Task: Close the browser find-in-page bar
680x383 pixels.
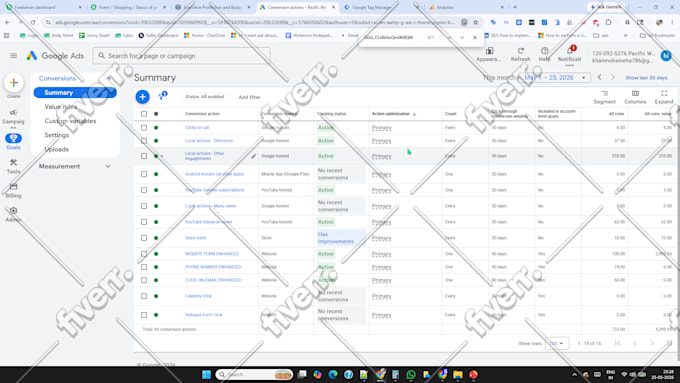Action: click(x=475, y=38)
